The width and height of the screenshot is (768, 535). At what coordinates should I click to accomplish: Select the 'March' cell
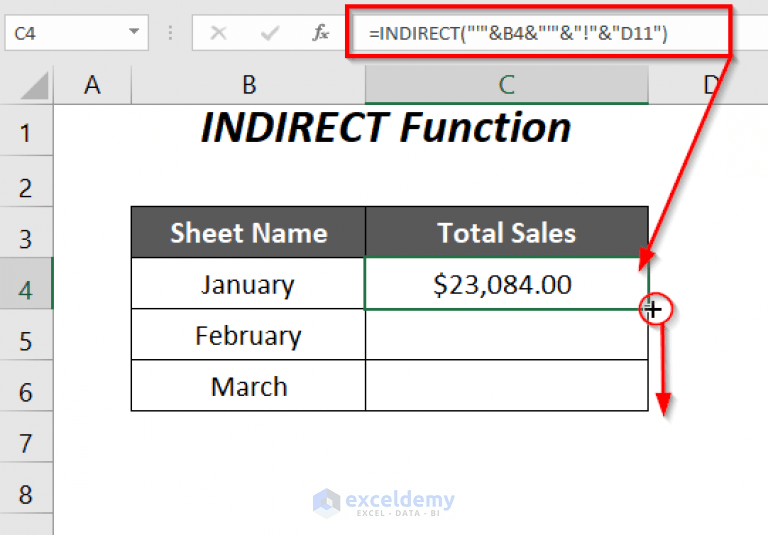point(248,386)
